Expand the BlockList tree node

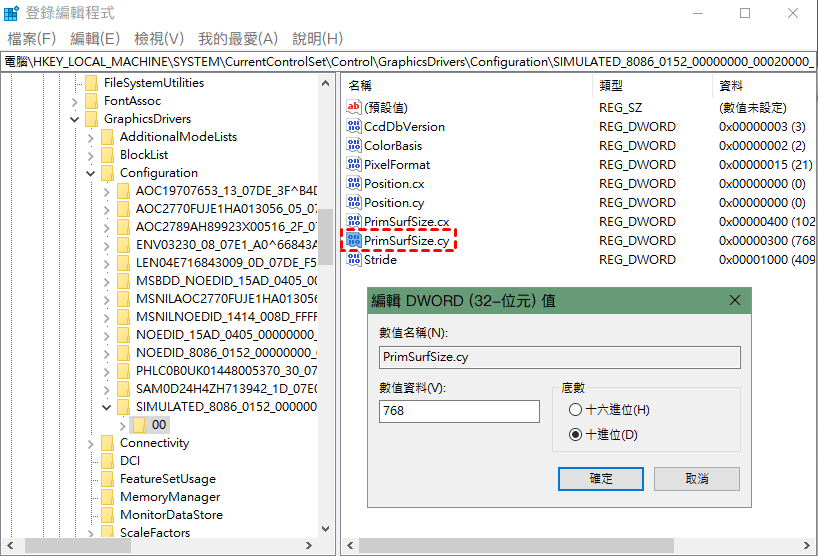point(91,155)
